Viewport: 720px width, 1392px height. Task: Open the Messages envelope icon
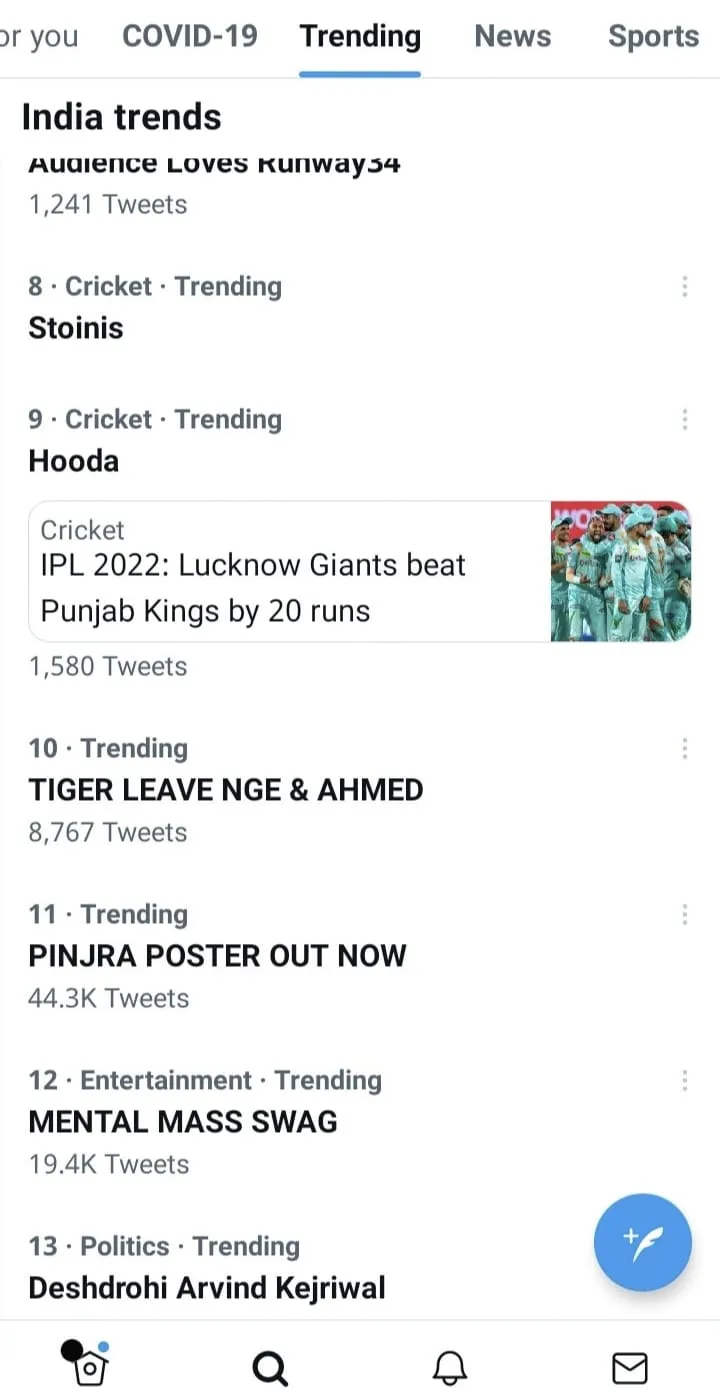(630, 1366)
